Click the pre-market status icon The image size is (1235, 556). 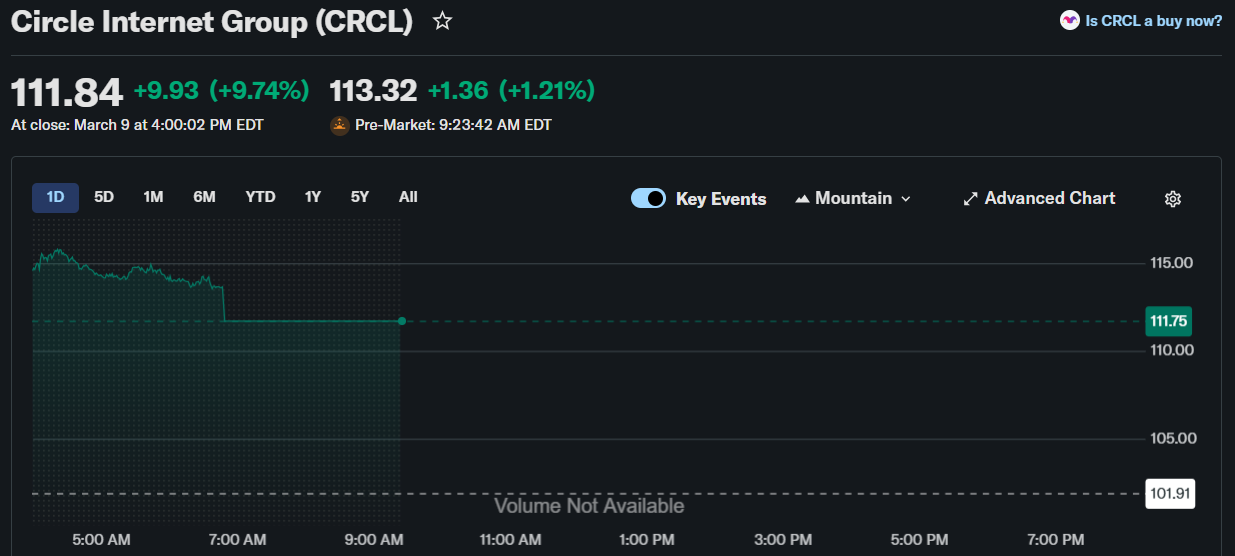coord(340,125)
